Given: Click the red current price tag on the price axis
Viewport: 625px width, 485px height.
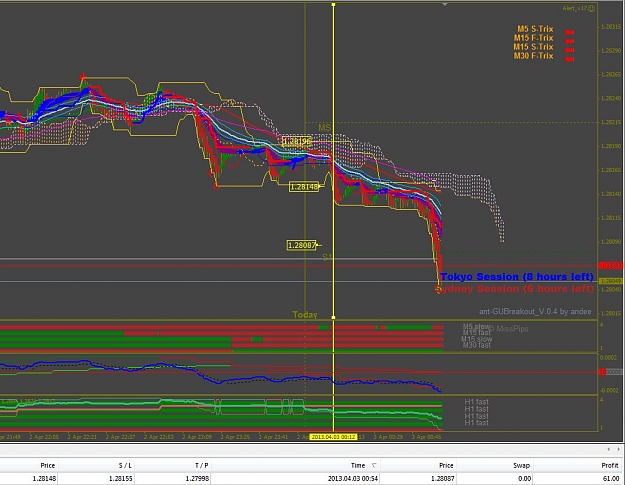Looking at the screenshot, I should [x=611, y=265].
